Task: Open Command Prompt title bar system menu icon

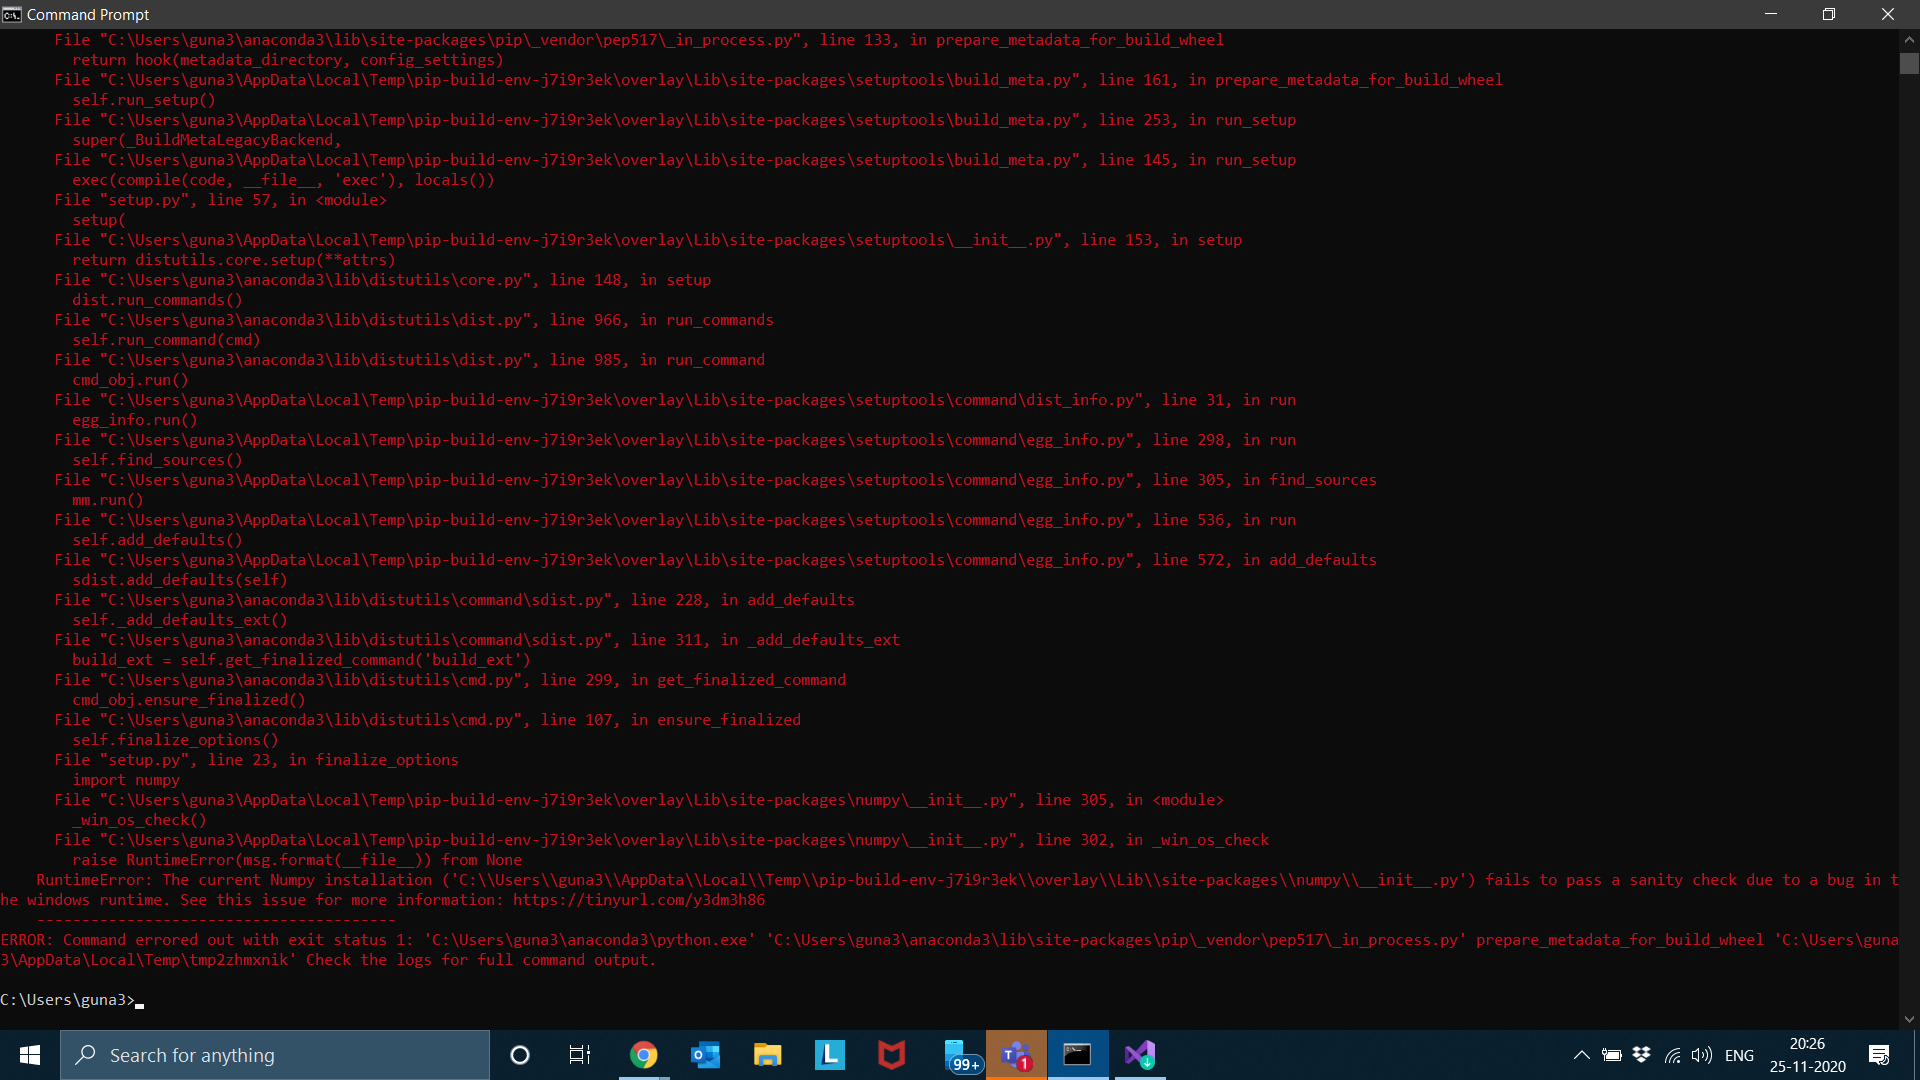Action: [12, 14]
